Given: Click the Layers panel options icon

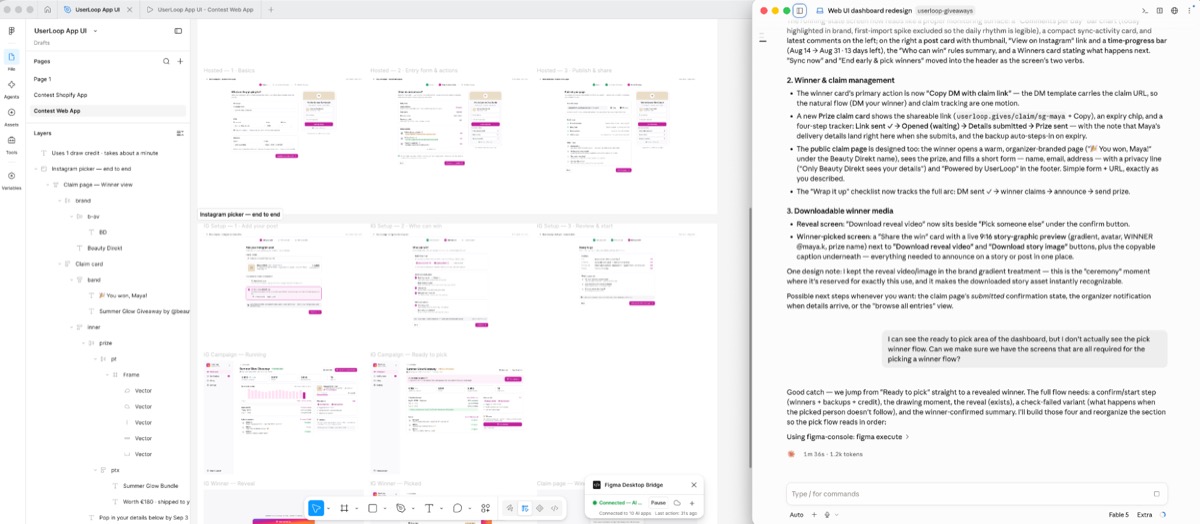Looking at the screenshot, I should 180,133.
